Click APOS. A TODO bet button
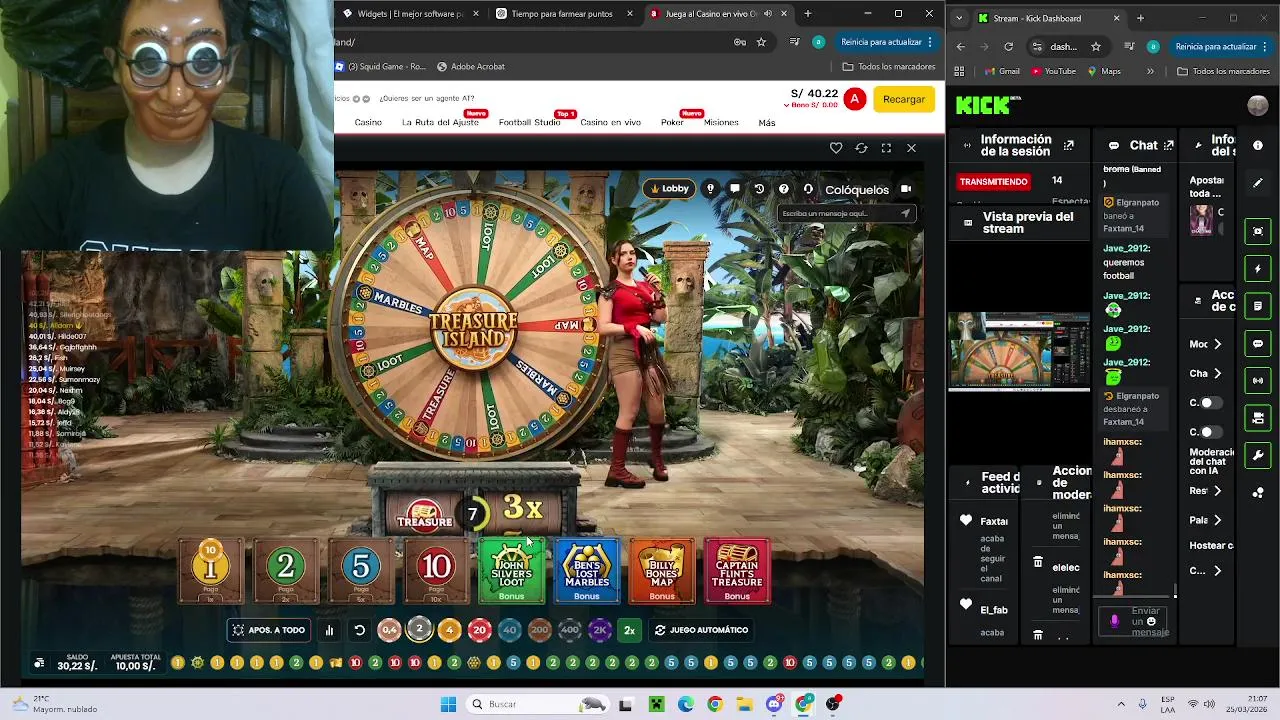This screenshot has width=1280, height=720. tap(268, 630)
